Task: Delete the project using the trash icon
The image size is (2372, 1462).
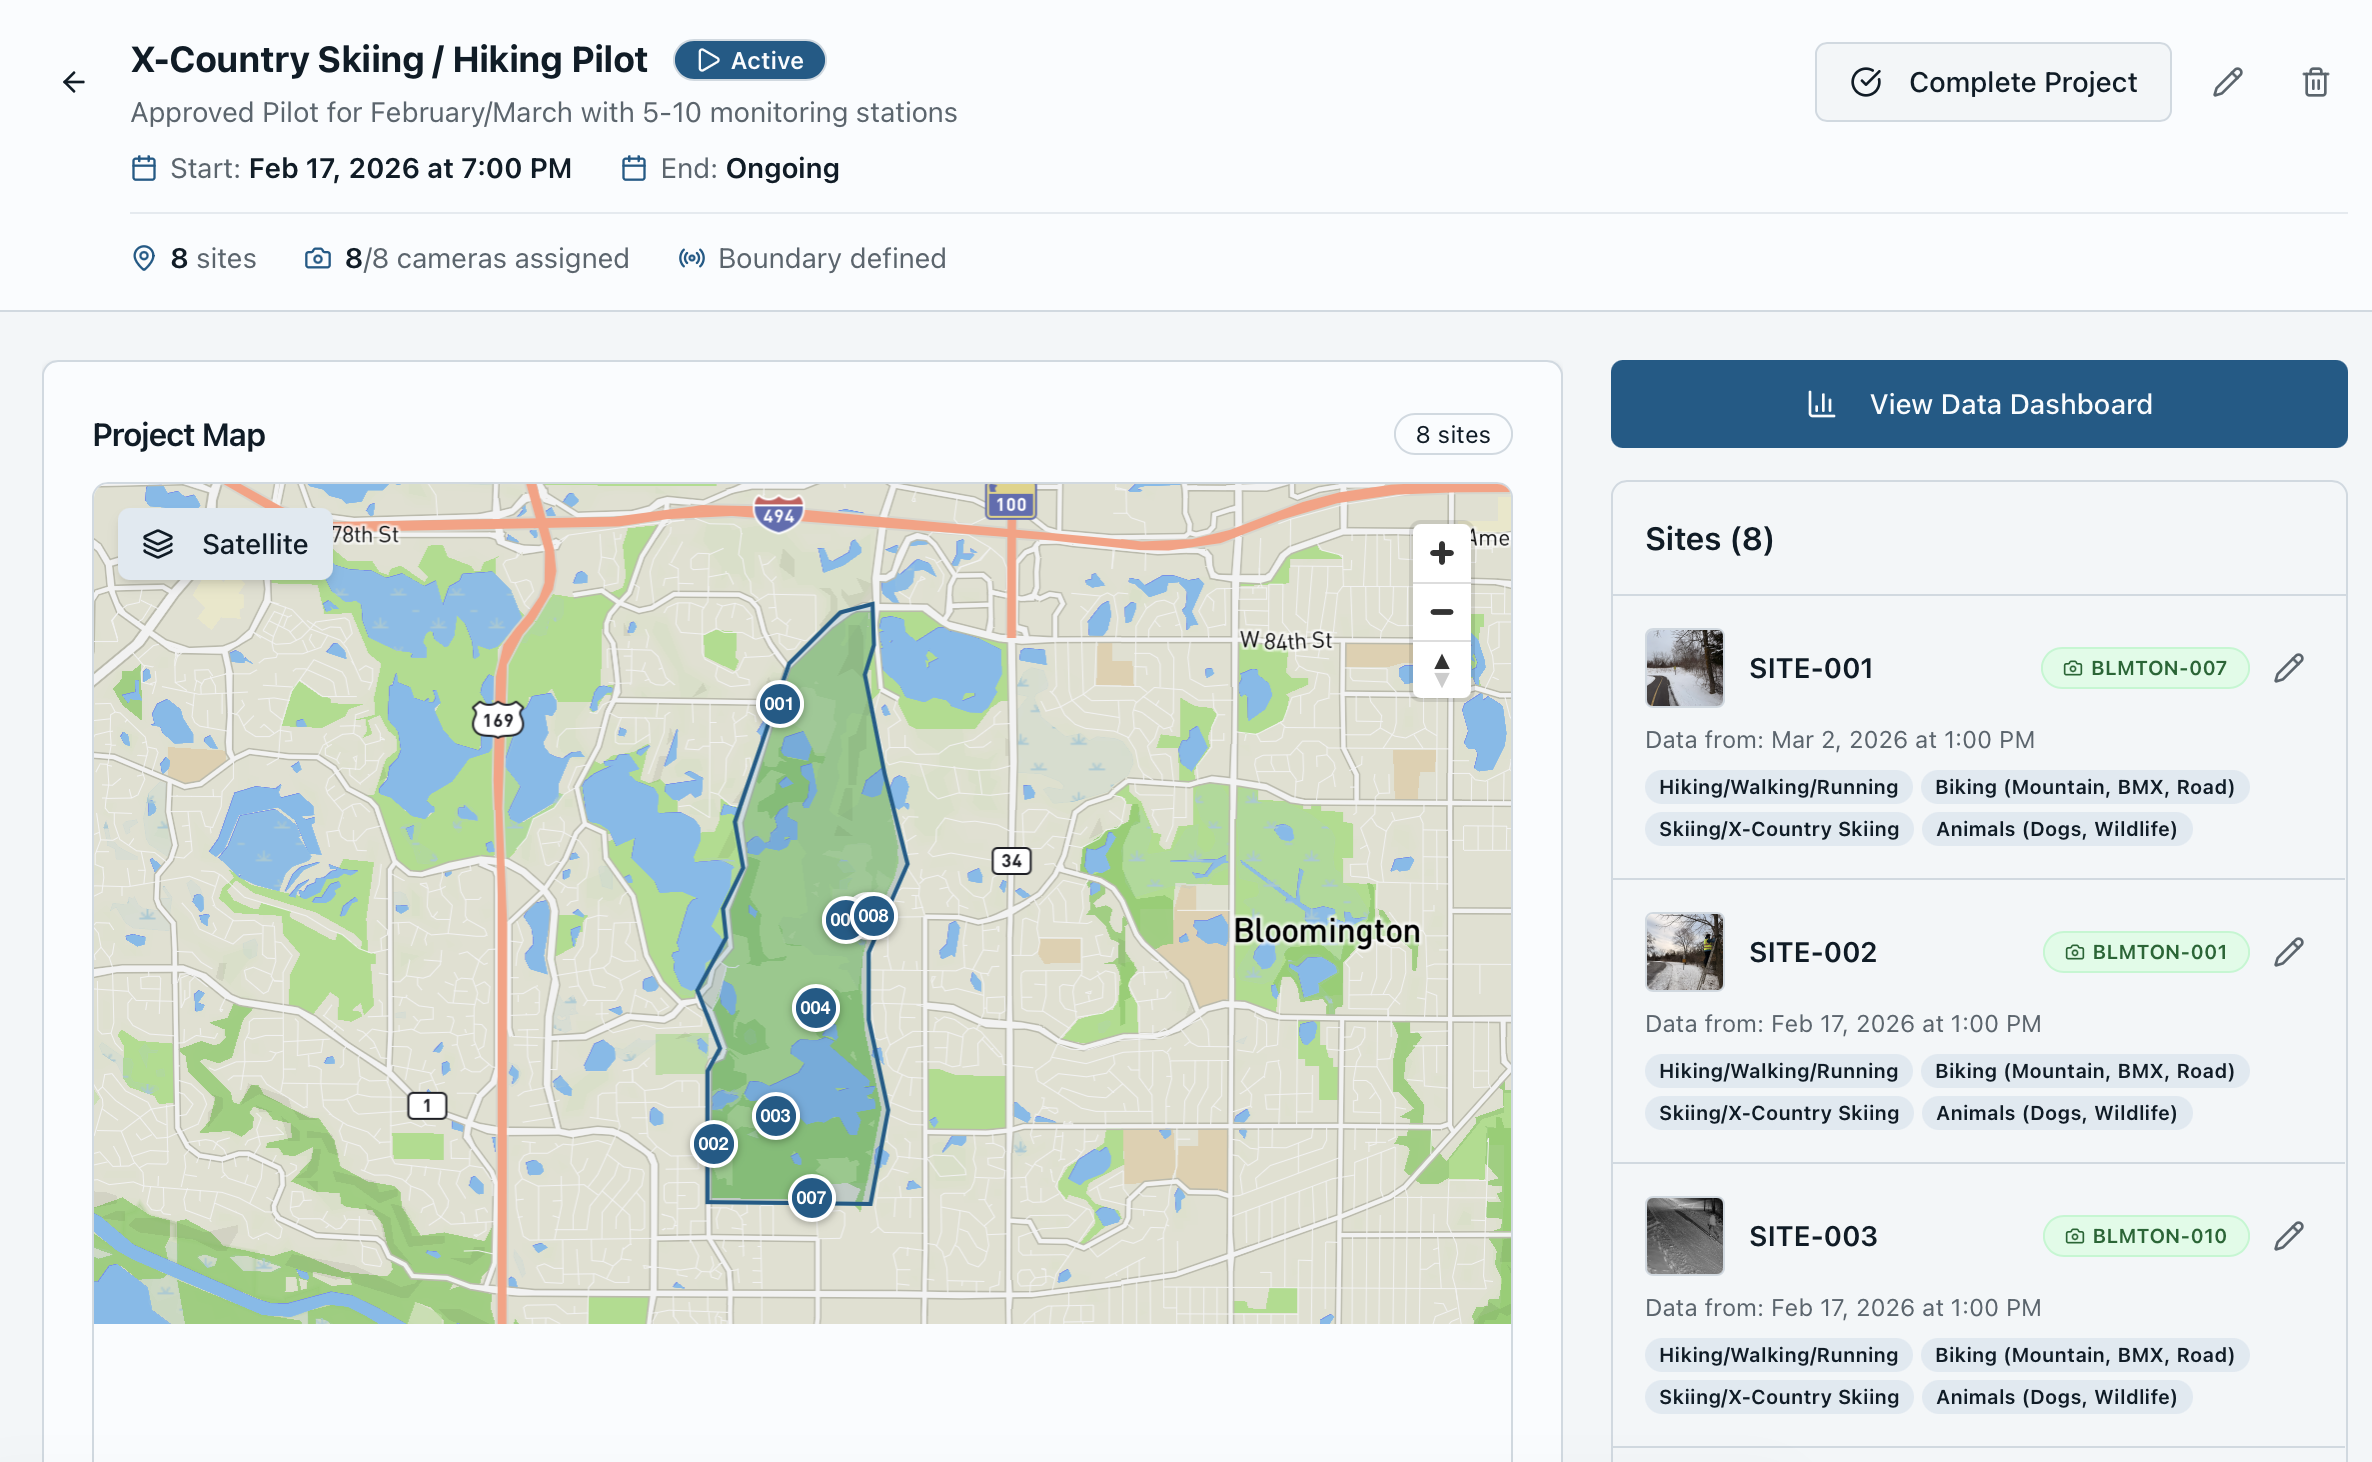Action: (x=2315, y=82)
